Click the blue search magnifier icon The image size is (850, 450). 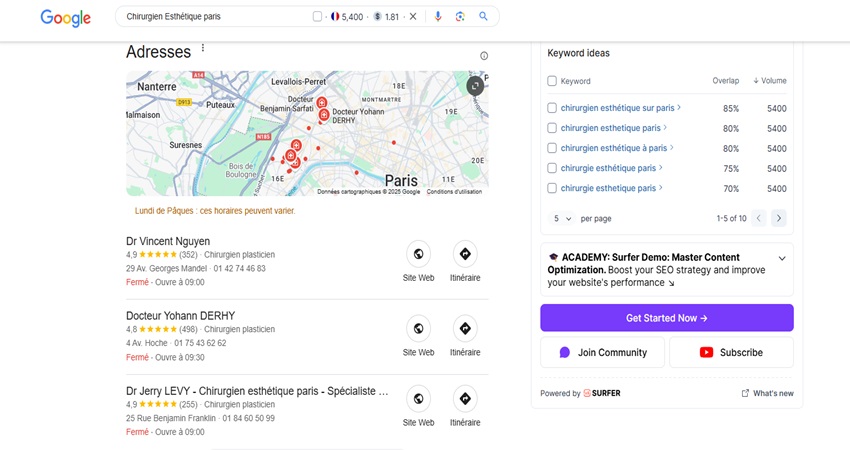(483, 16)
